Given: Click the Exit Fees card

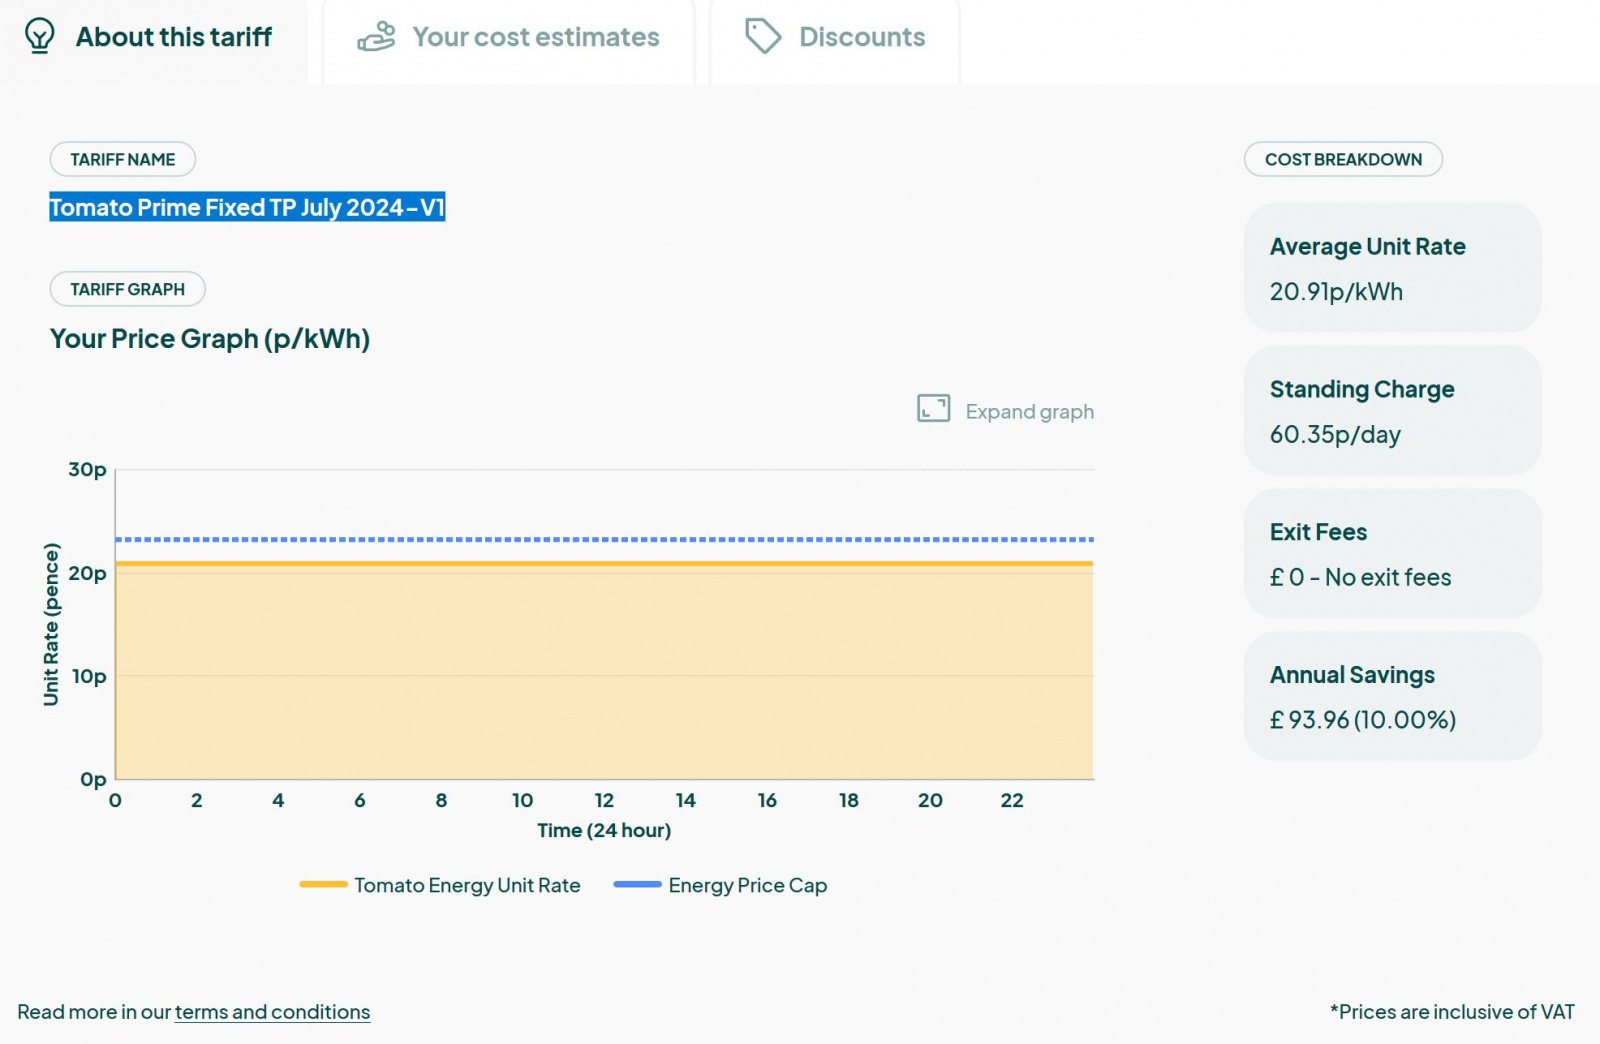Looking at the screenshot, I should pyautogui.click(x=1392, y=553).
